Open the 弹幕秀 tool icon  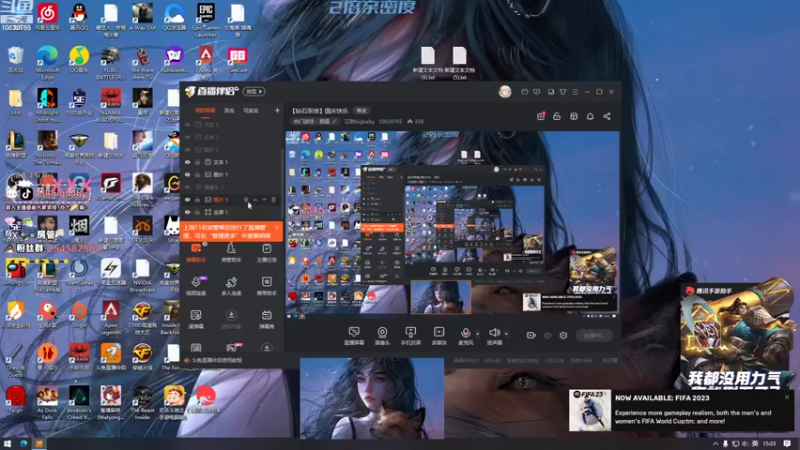(266, 319)
